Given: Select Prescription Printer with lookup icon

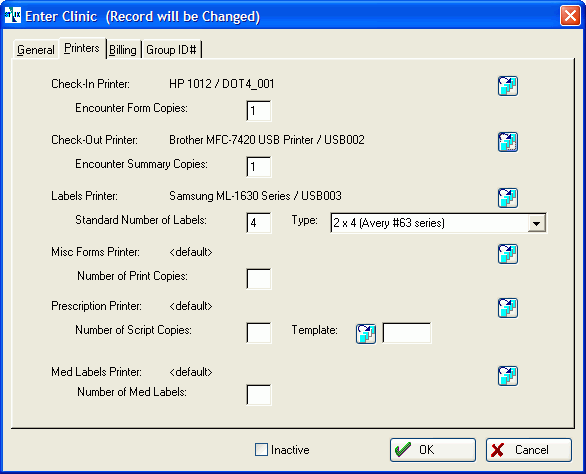Looking at the screenshot, I should pyautogui.click(x=508, y=308).
